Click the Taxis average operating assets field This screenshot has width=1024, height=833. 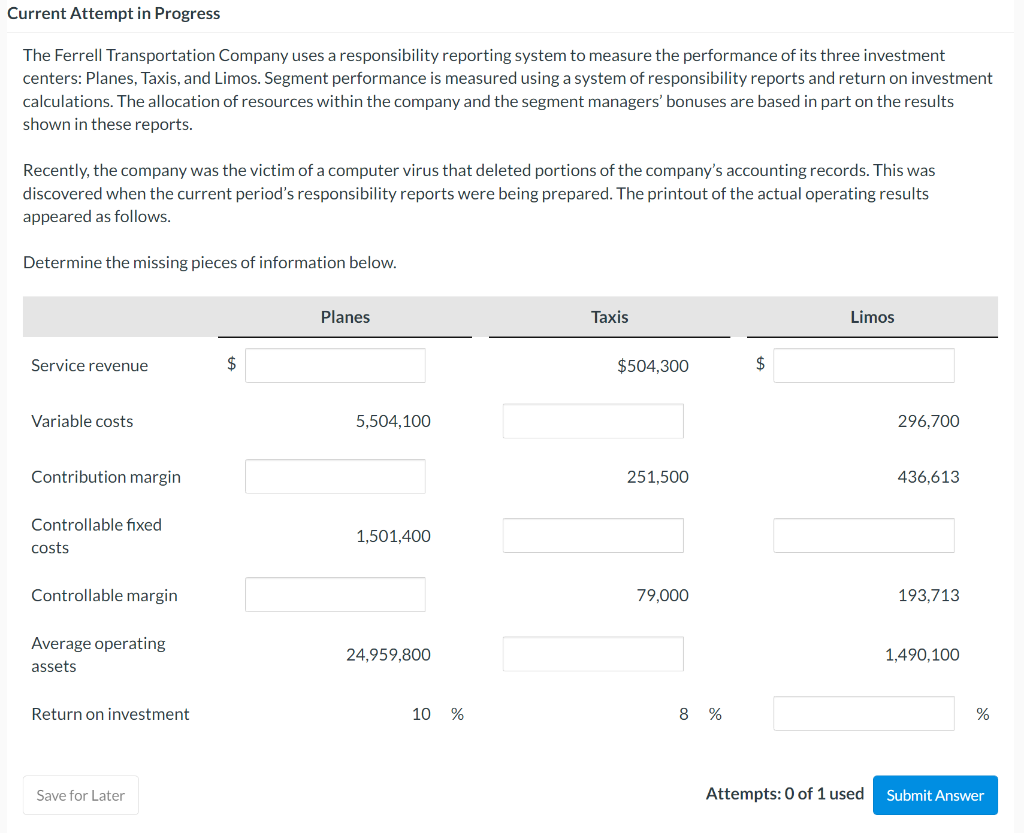point(593,654)
